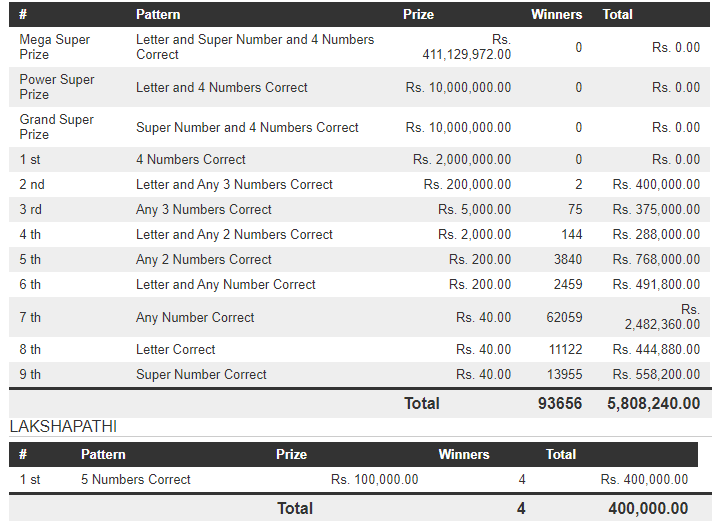712x521 pixels.
Task: Click 'Super Number and 4 Numbers Correct'
Action: tap(247, 127)
